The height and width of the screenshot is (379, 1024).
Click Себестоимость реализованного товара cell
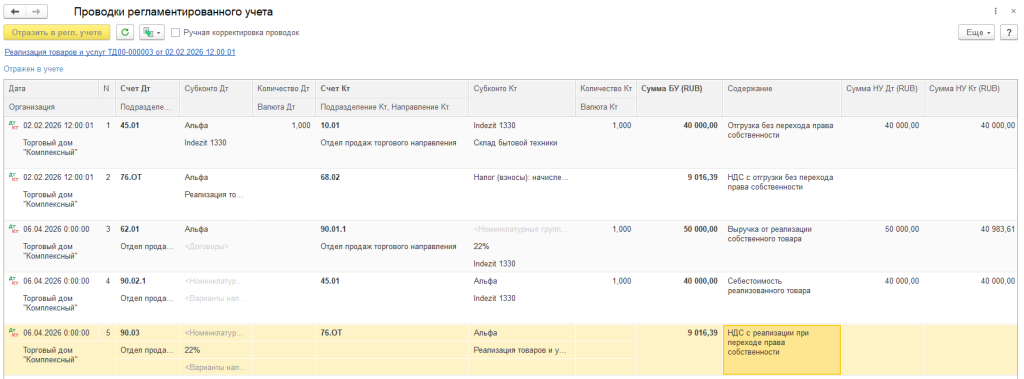tap(769, 286)
